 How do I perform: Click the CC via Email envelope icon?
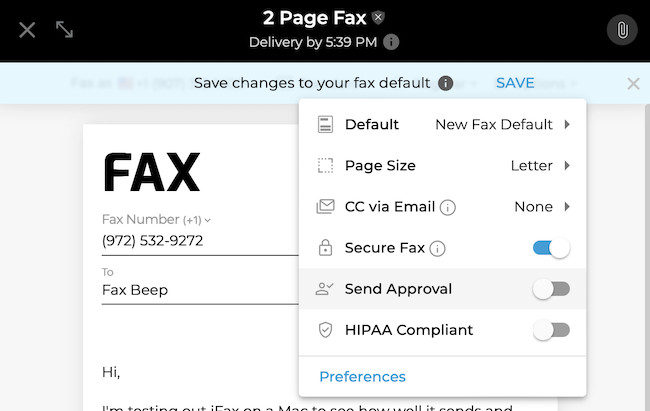325,207
